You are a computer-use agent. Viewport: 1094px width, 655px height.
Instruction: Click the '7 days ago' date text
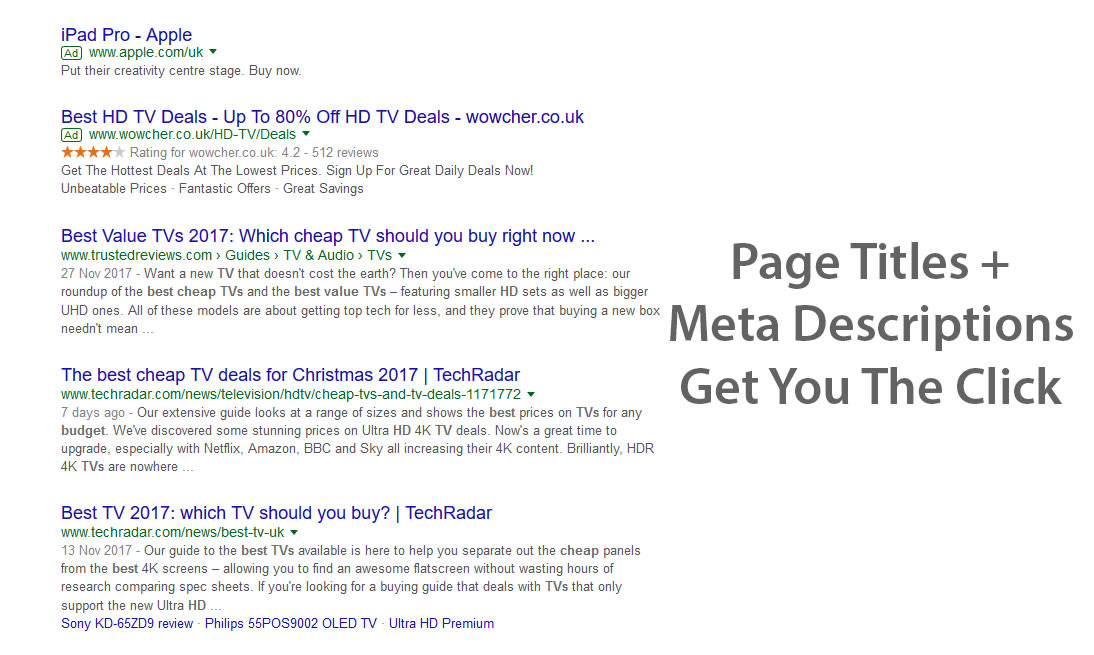[93, 413]
